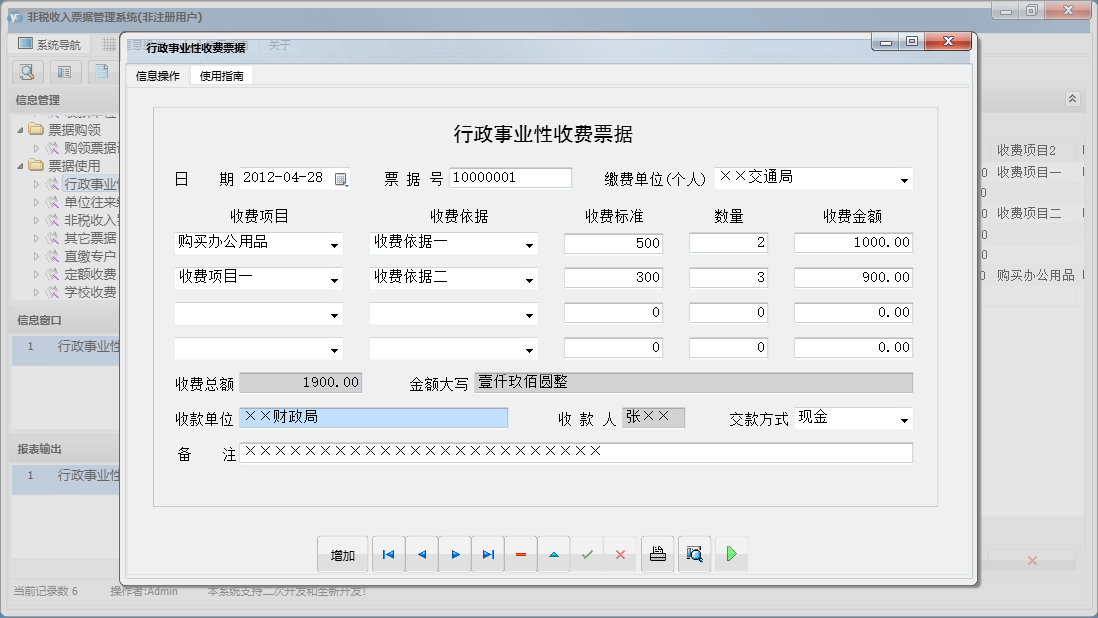Image resolution: width=1098 pixels, height=618 pixels.
Task: Go to the next record
Action: pyautogui.click(x=455, y=554)
